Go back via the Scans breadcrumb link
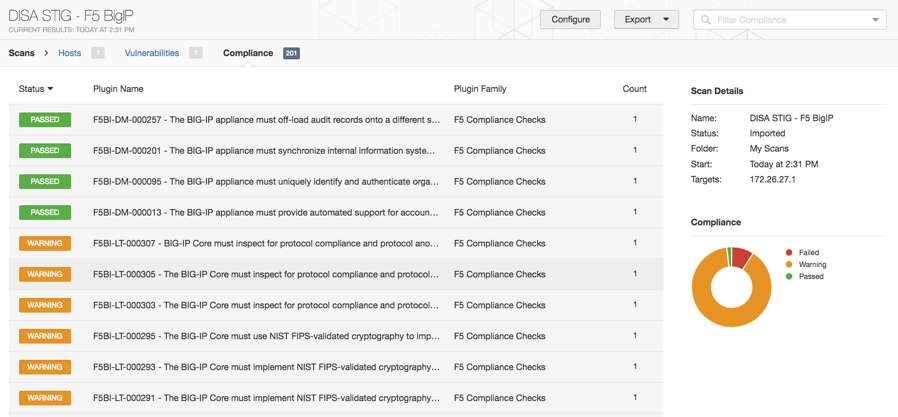The height and width of the screenshot is (417, 898). point(21,53)
